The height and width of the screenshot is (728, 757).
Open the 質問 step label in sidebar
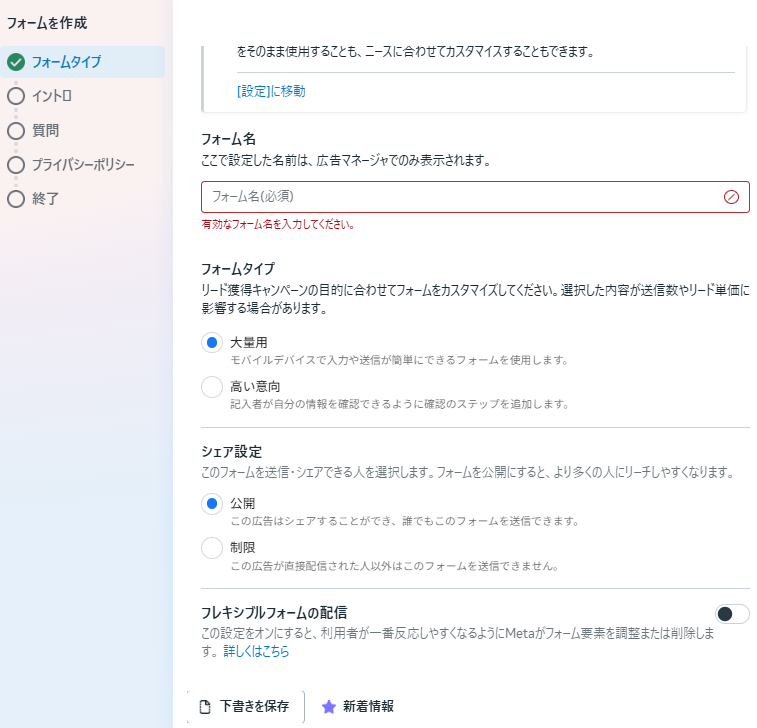[x=46, y=130]
